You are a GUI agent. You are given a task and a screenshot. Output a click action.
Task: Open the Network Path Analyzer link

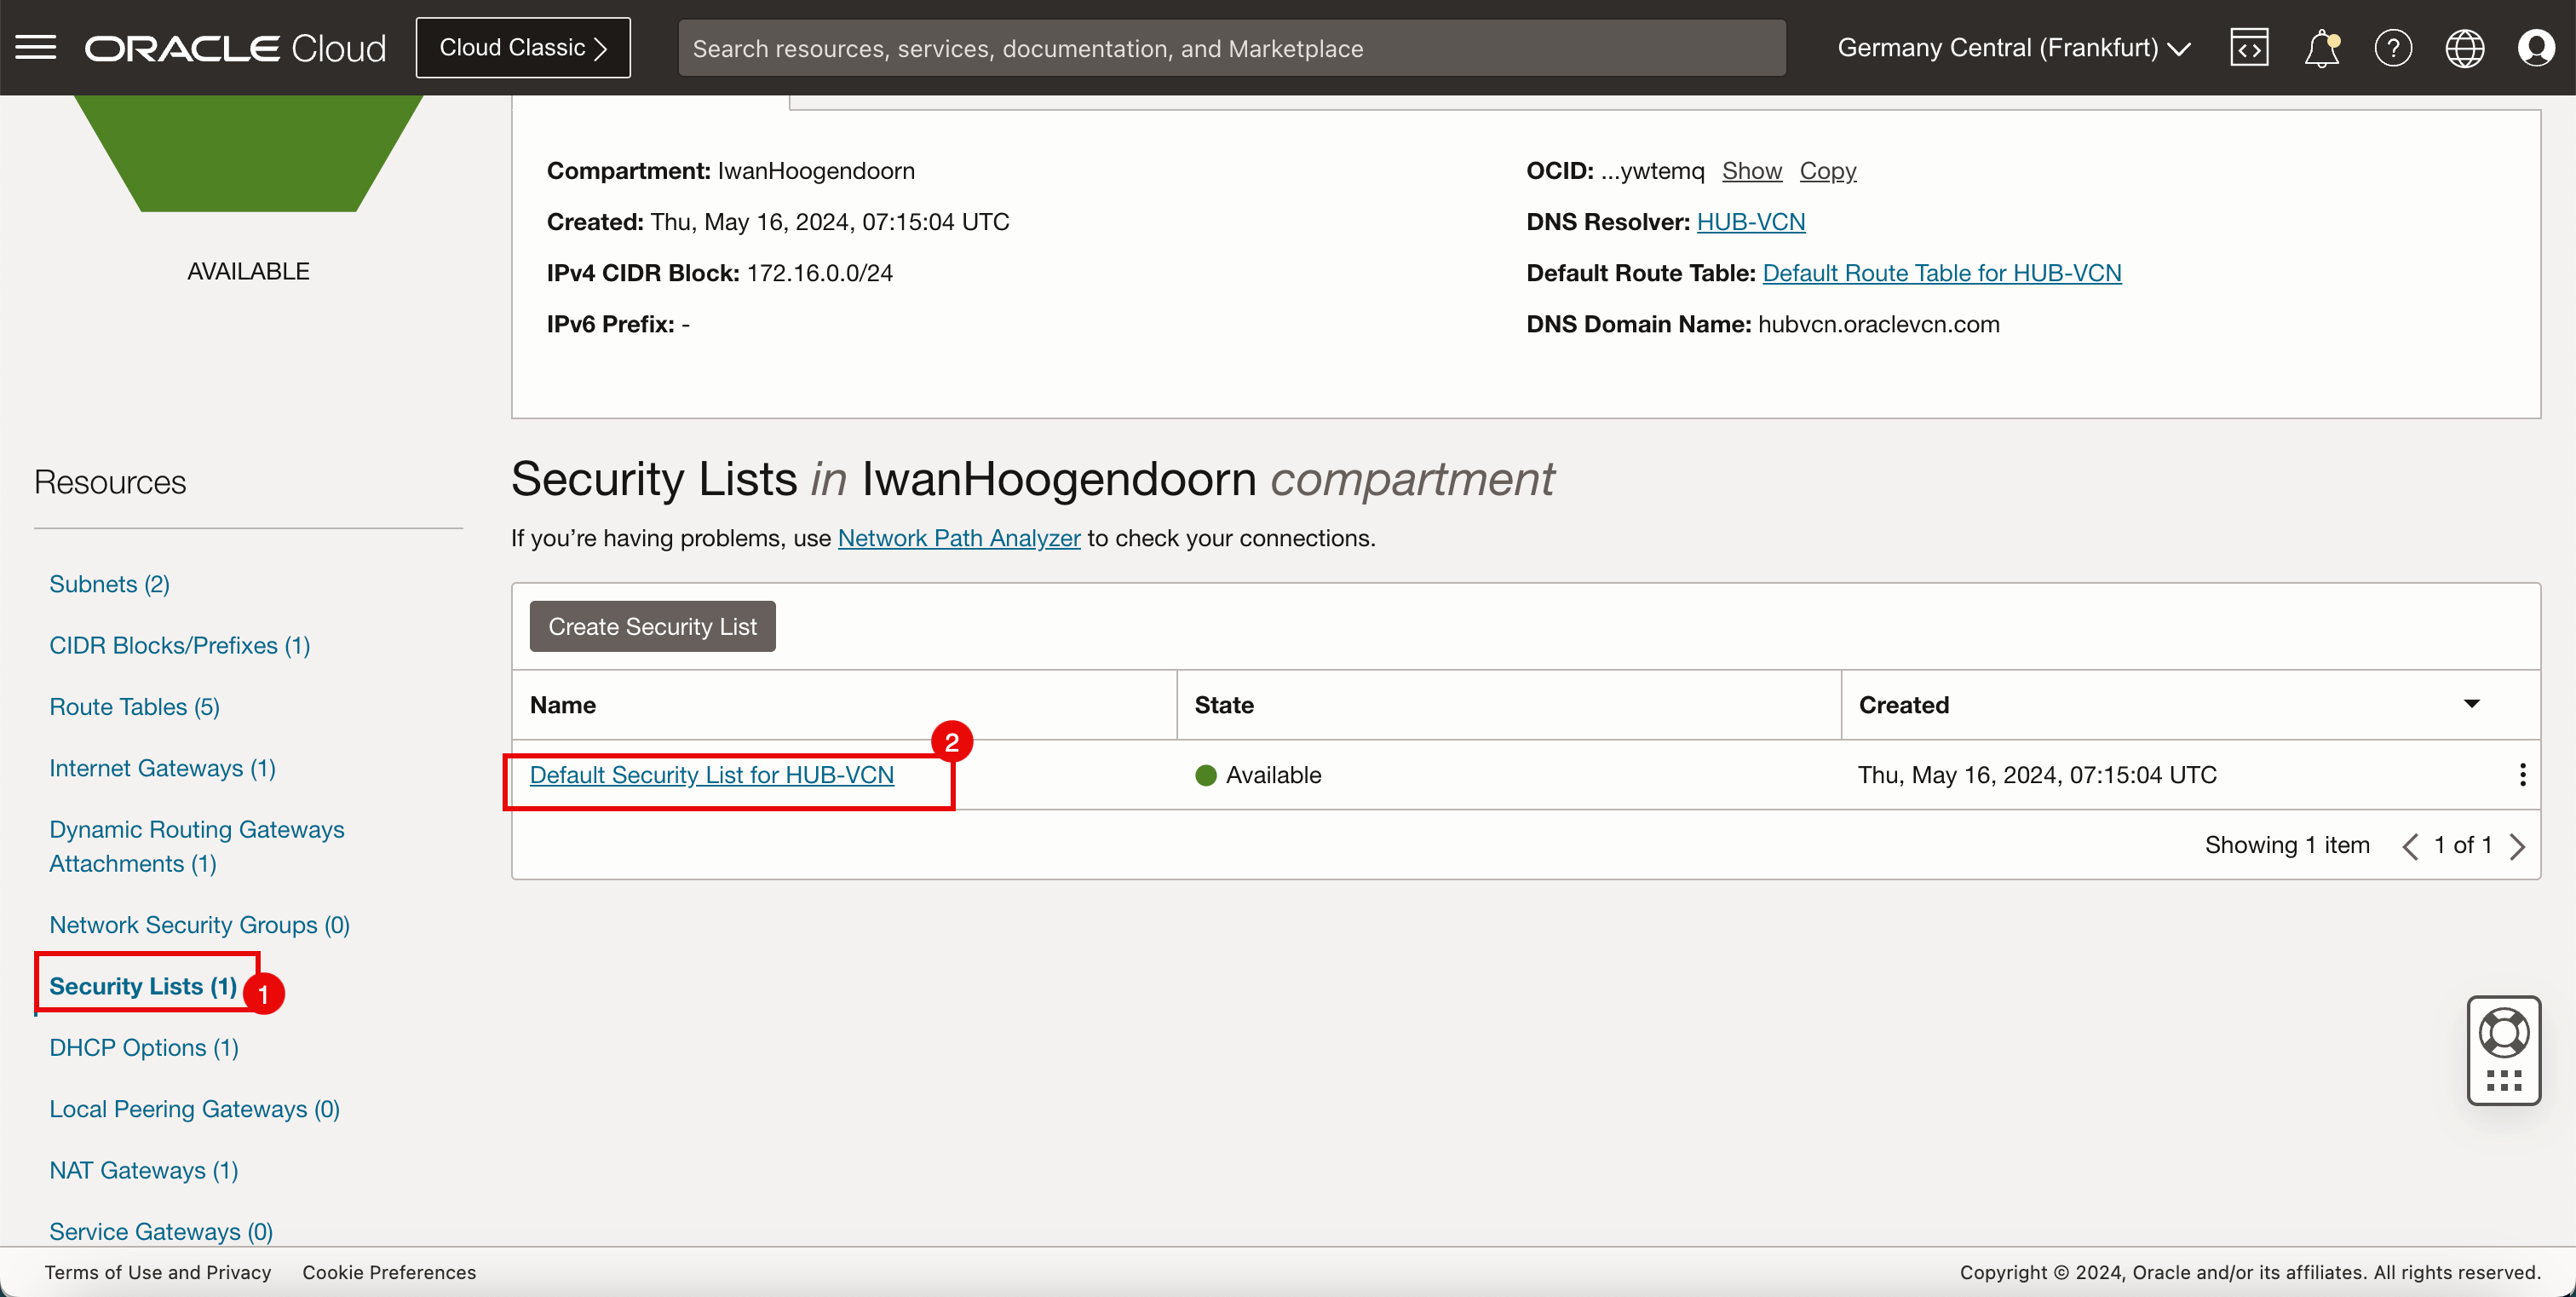coord(958,538)
